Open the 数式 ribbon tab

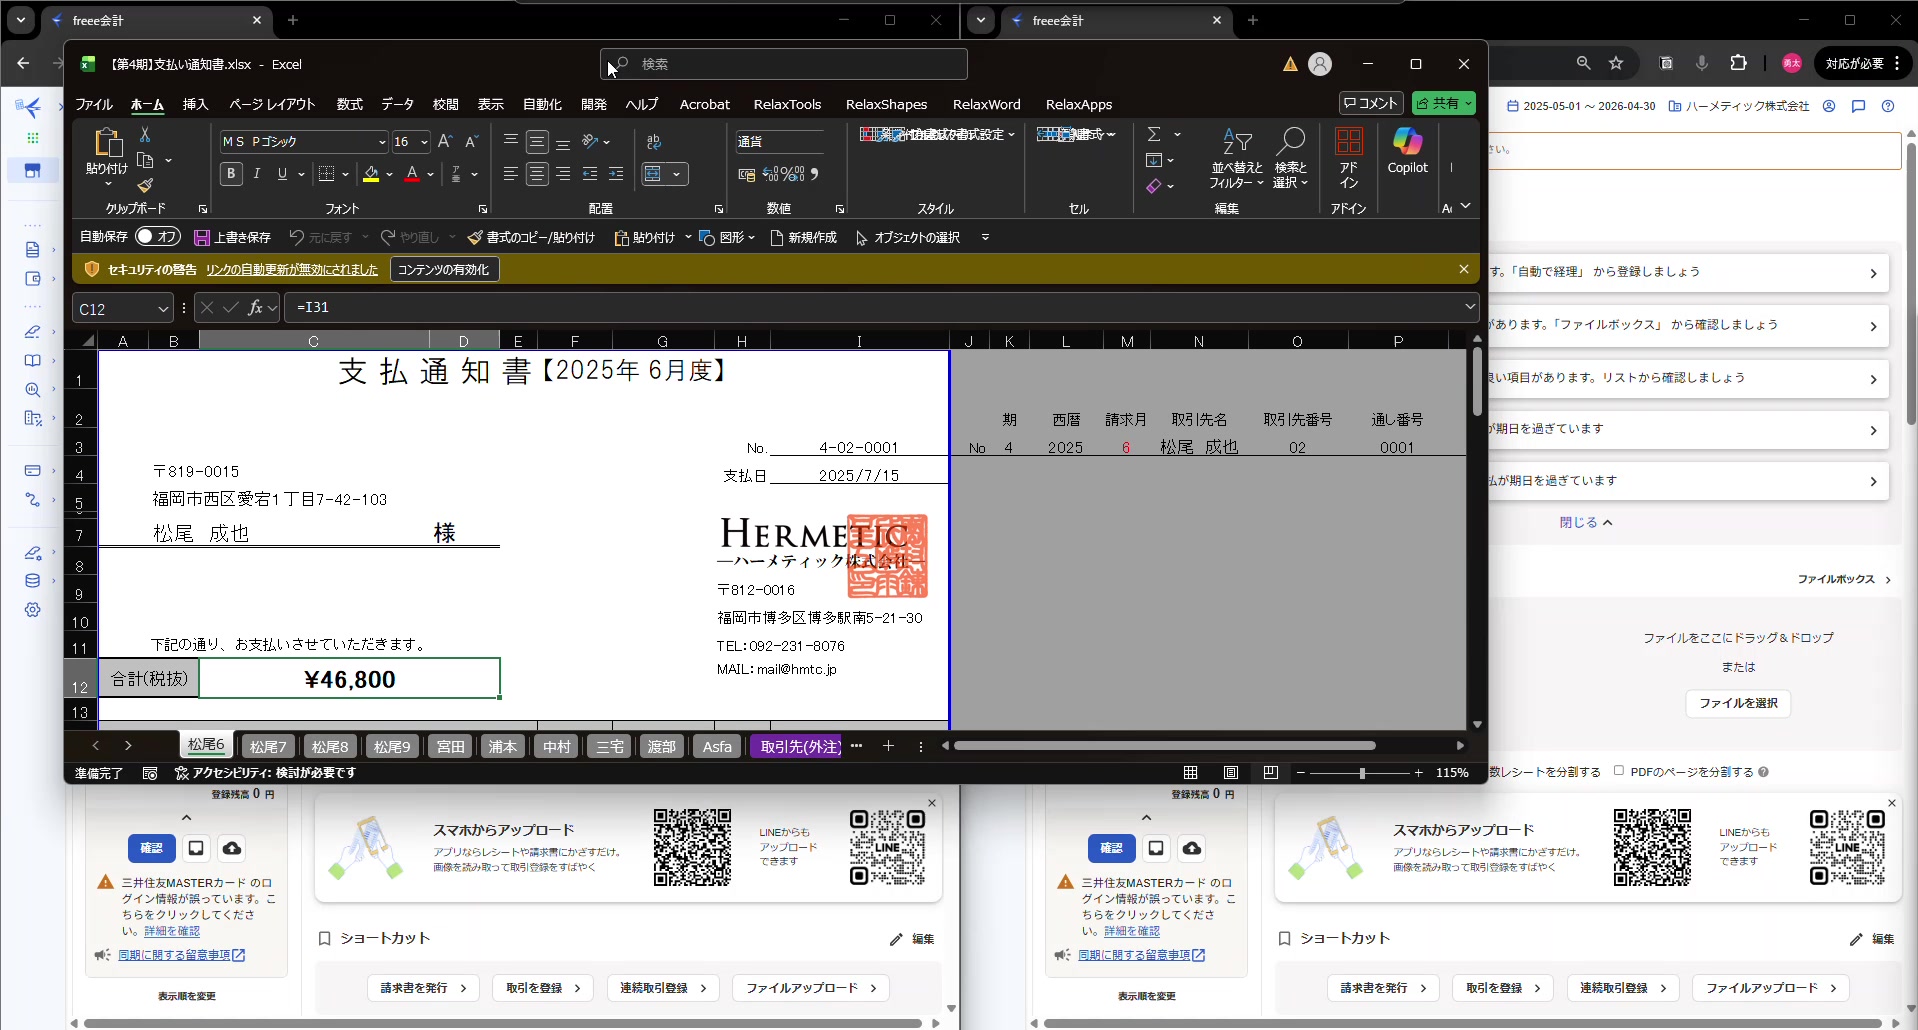click(350, 104)
